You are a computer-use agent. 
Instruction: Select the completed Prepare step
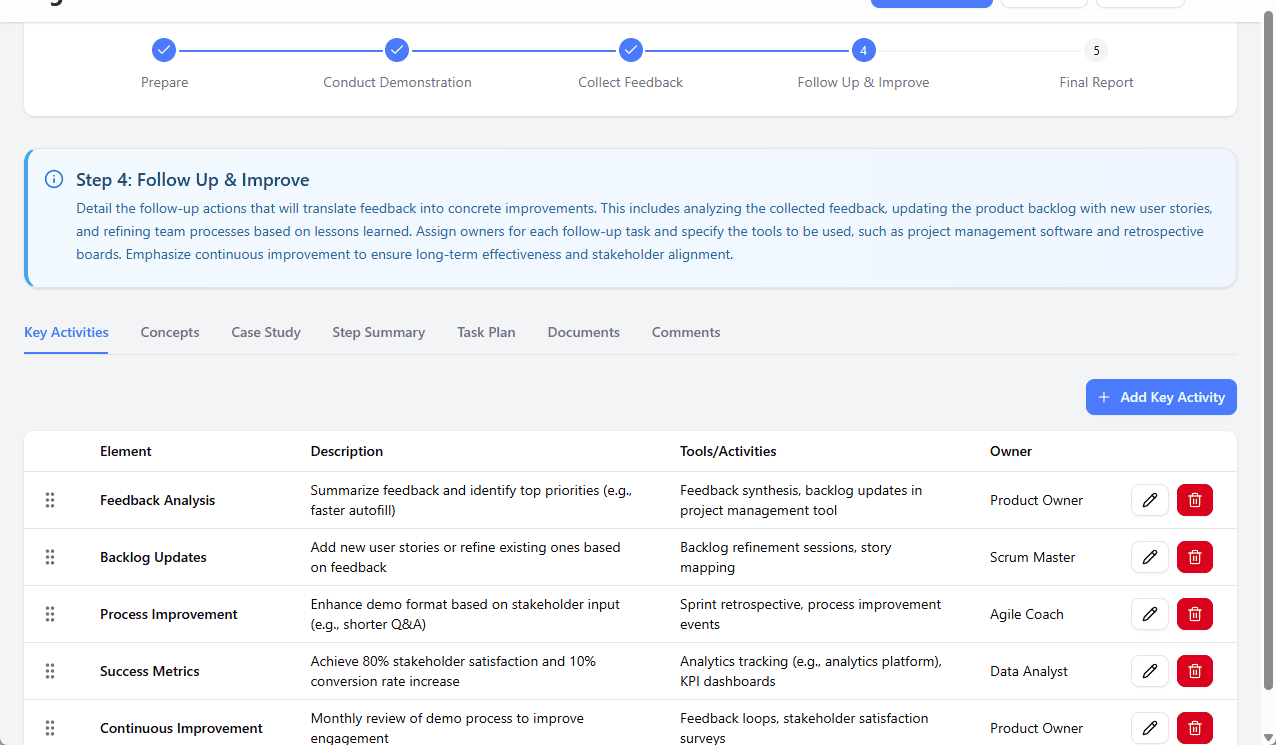[x=163, y=49]
